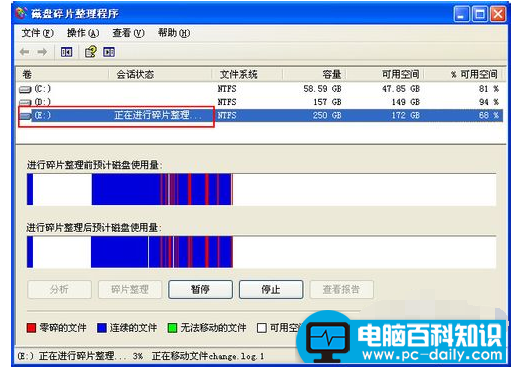Click the 157 GB capacity cell
The image size is (511, 368).
[327, 102]
